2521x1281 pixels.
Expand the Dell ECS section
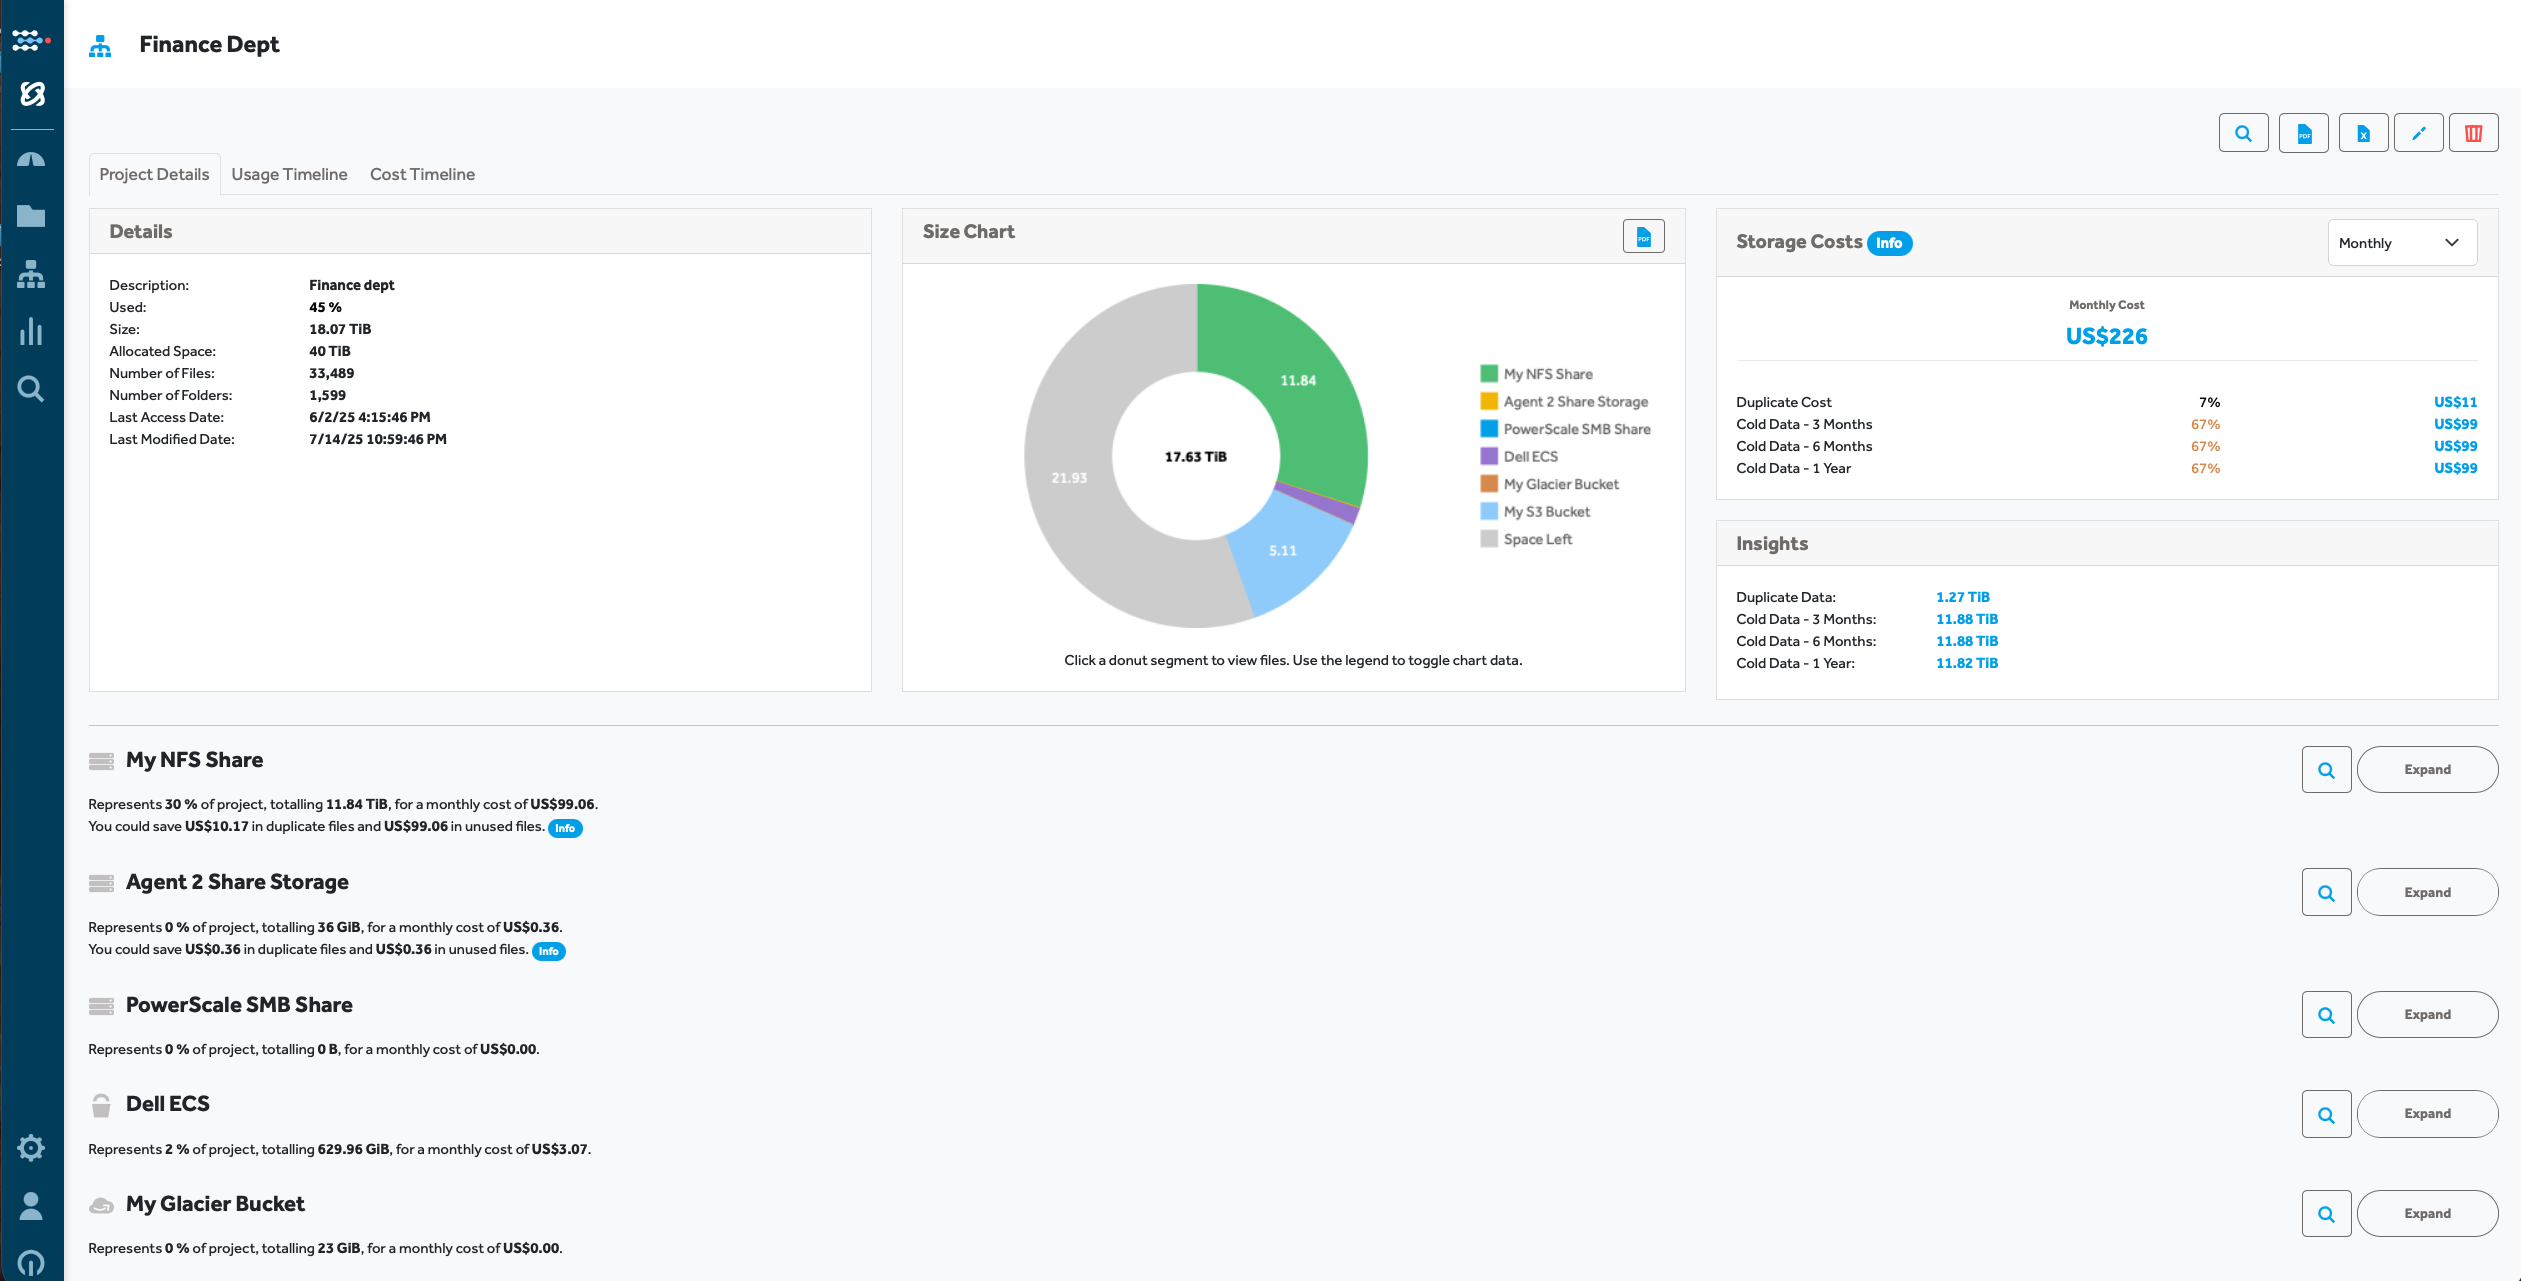(x=2427, y=1114)
